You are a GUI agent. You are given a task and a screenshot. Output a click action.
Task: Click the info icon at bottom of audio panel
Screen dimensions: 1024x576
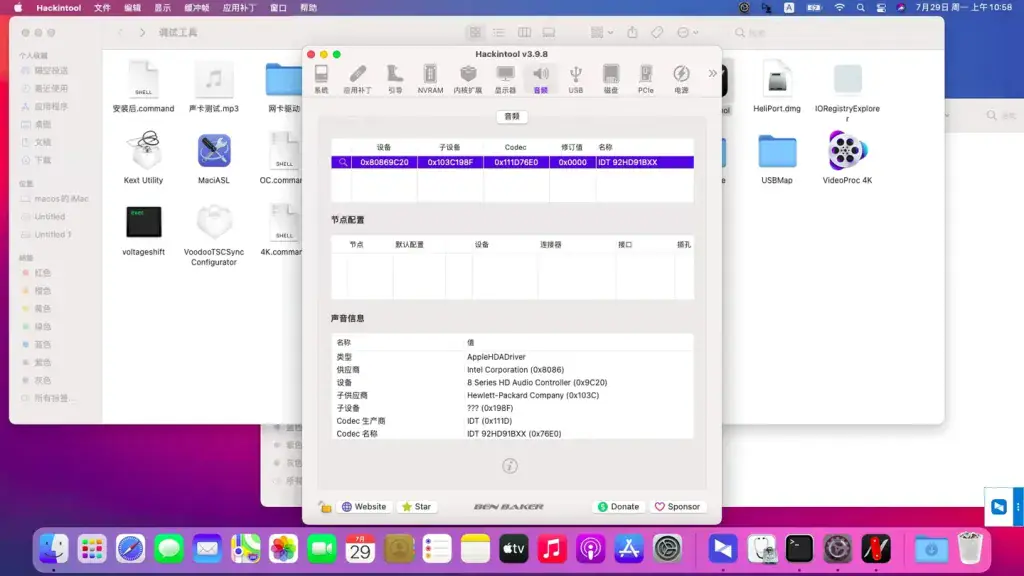coord(510,466)
